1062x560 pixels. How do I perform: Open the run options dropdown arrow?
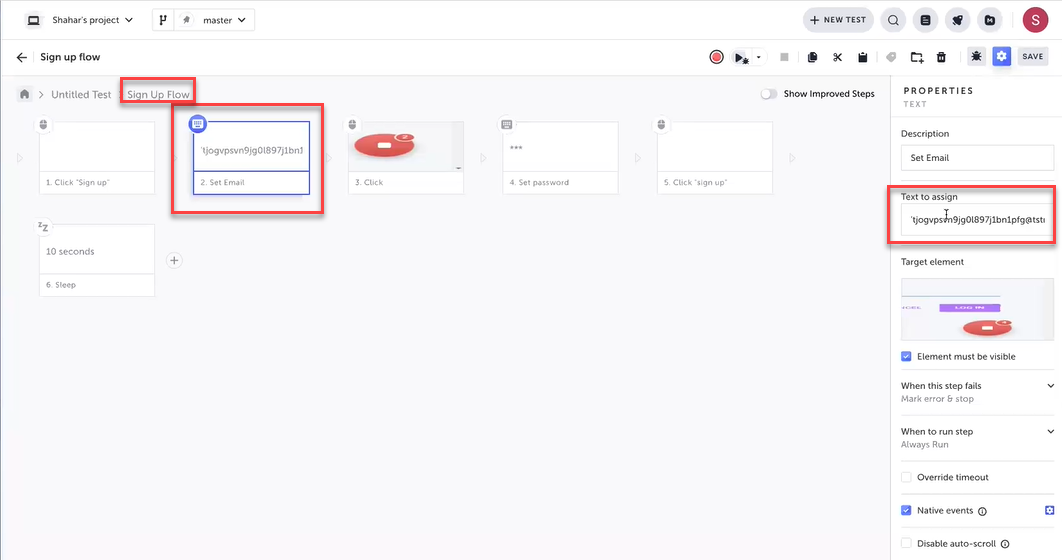[x=759, y=58]
